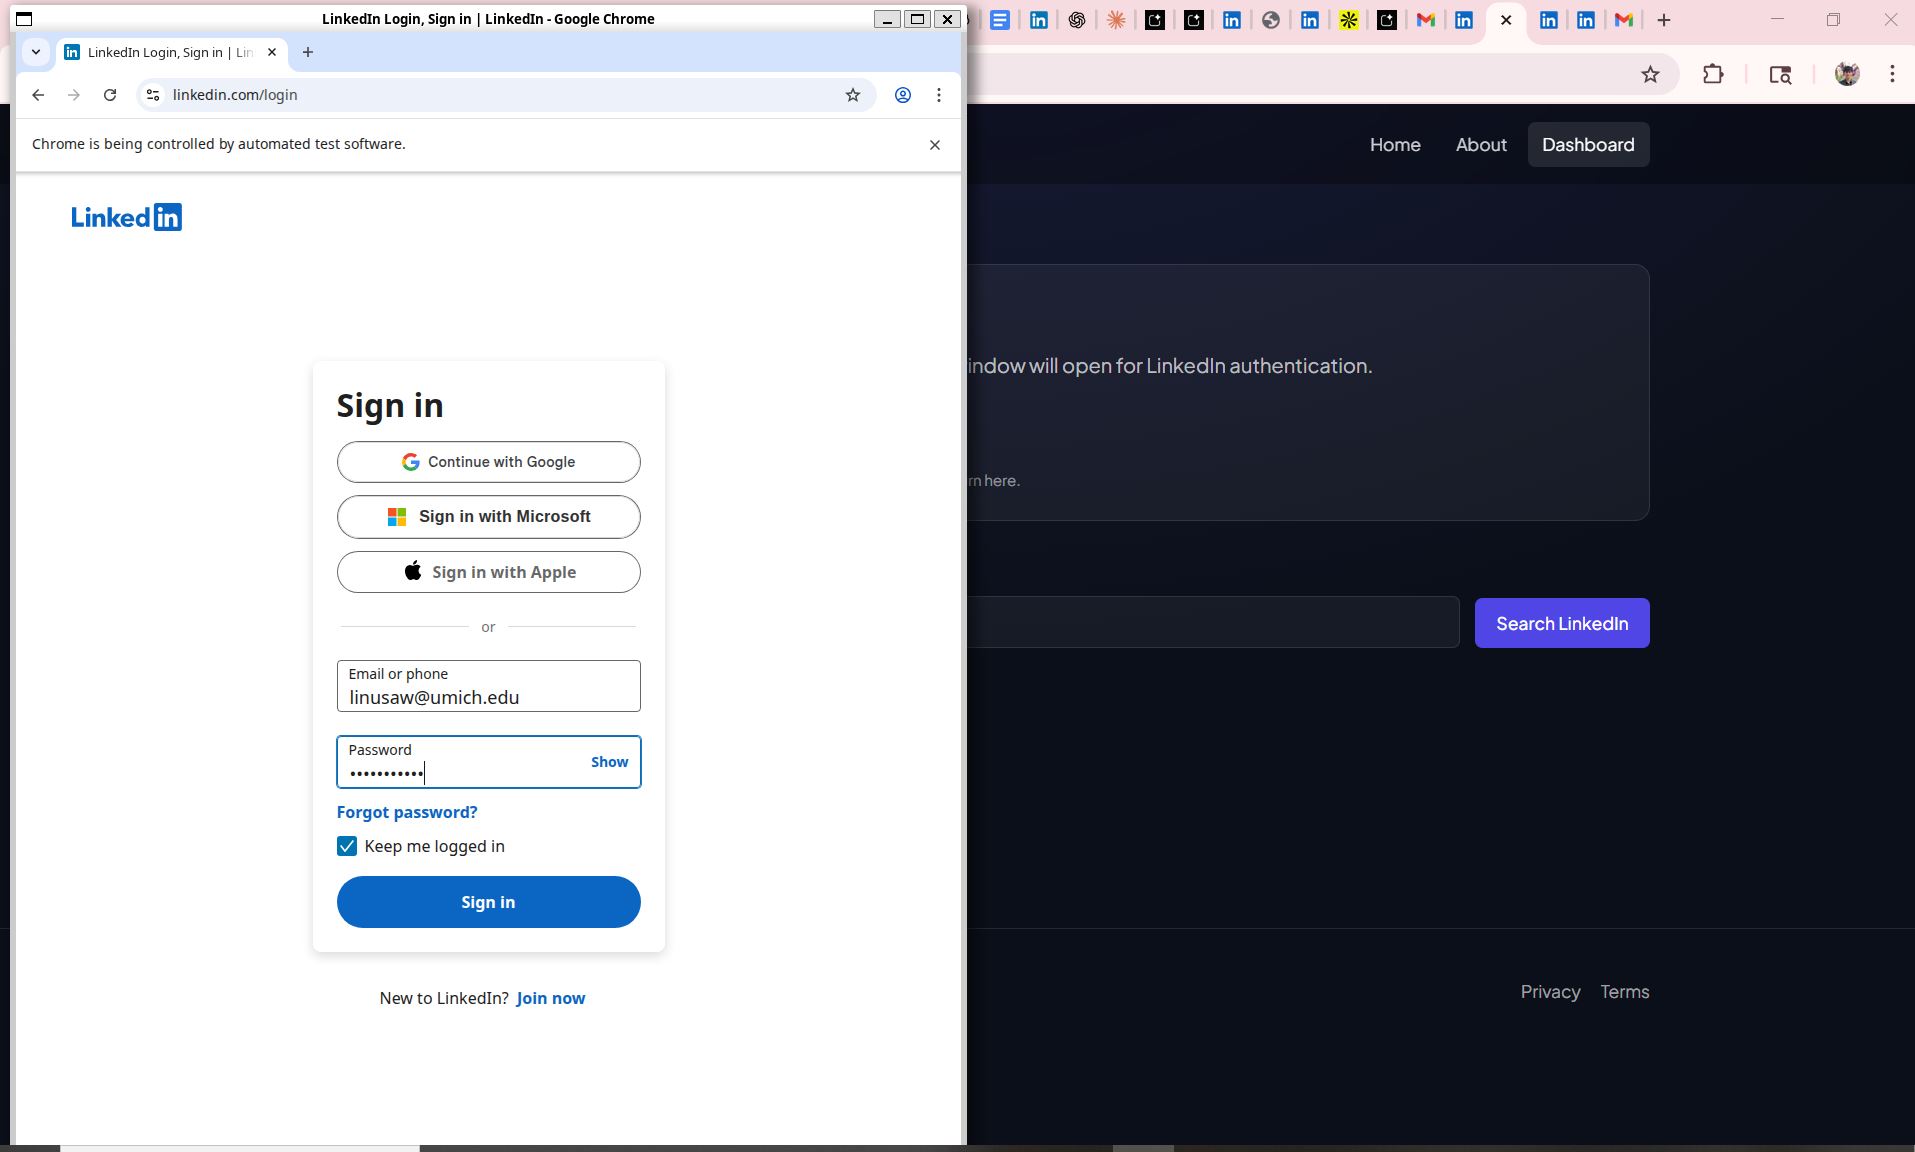Restore down the background browser window

[1833, 19]
